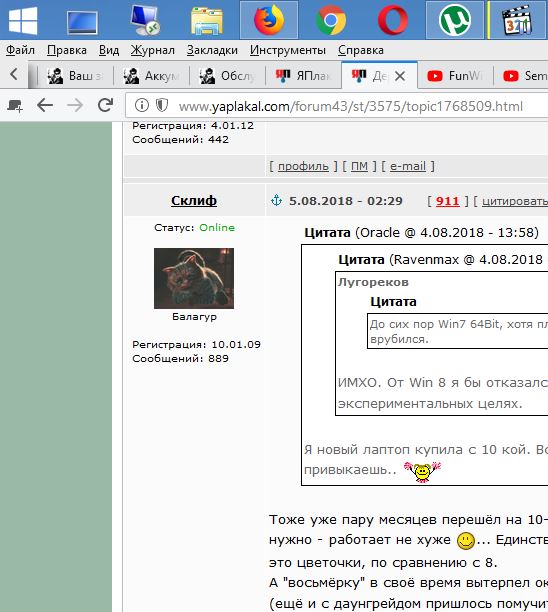Image resolution: width=548 pixels, height=612 pixels.
Task: Open uTorrent from taskbar
Action: pyautogui.click(x=455, y=20)
